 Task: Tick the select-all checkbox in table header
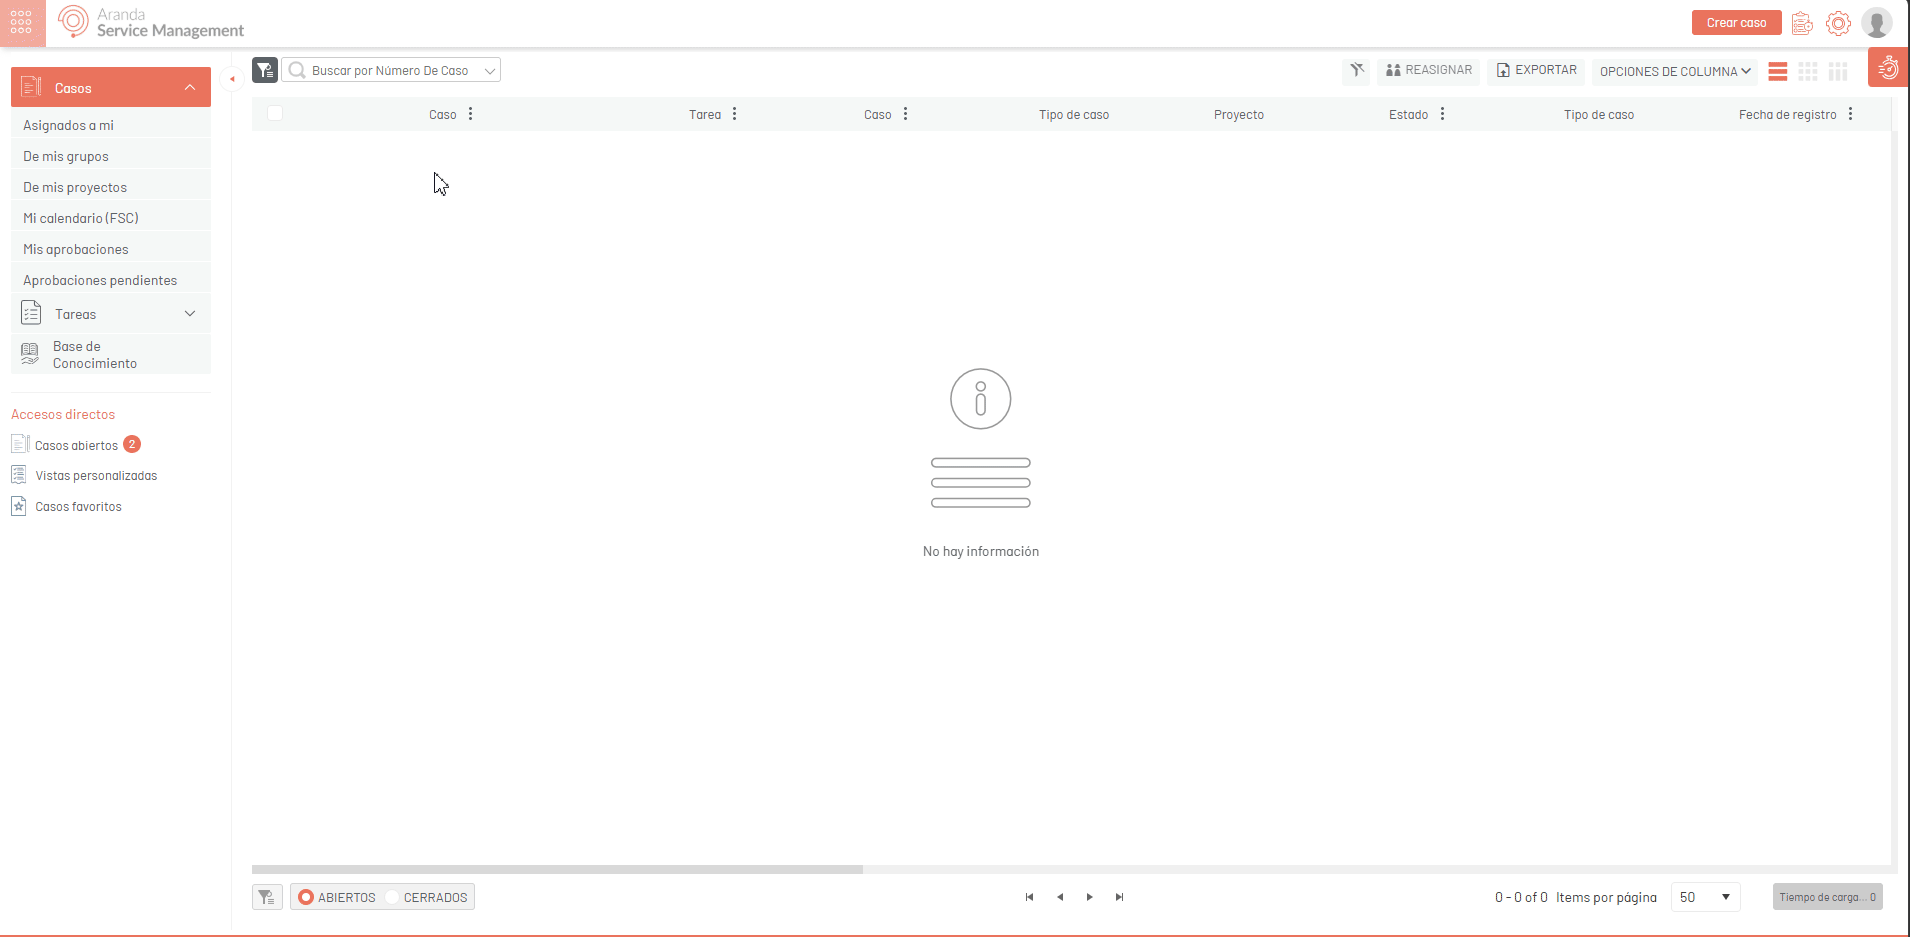[x=275, y=113]
